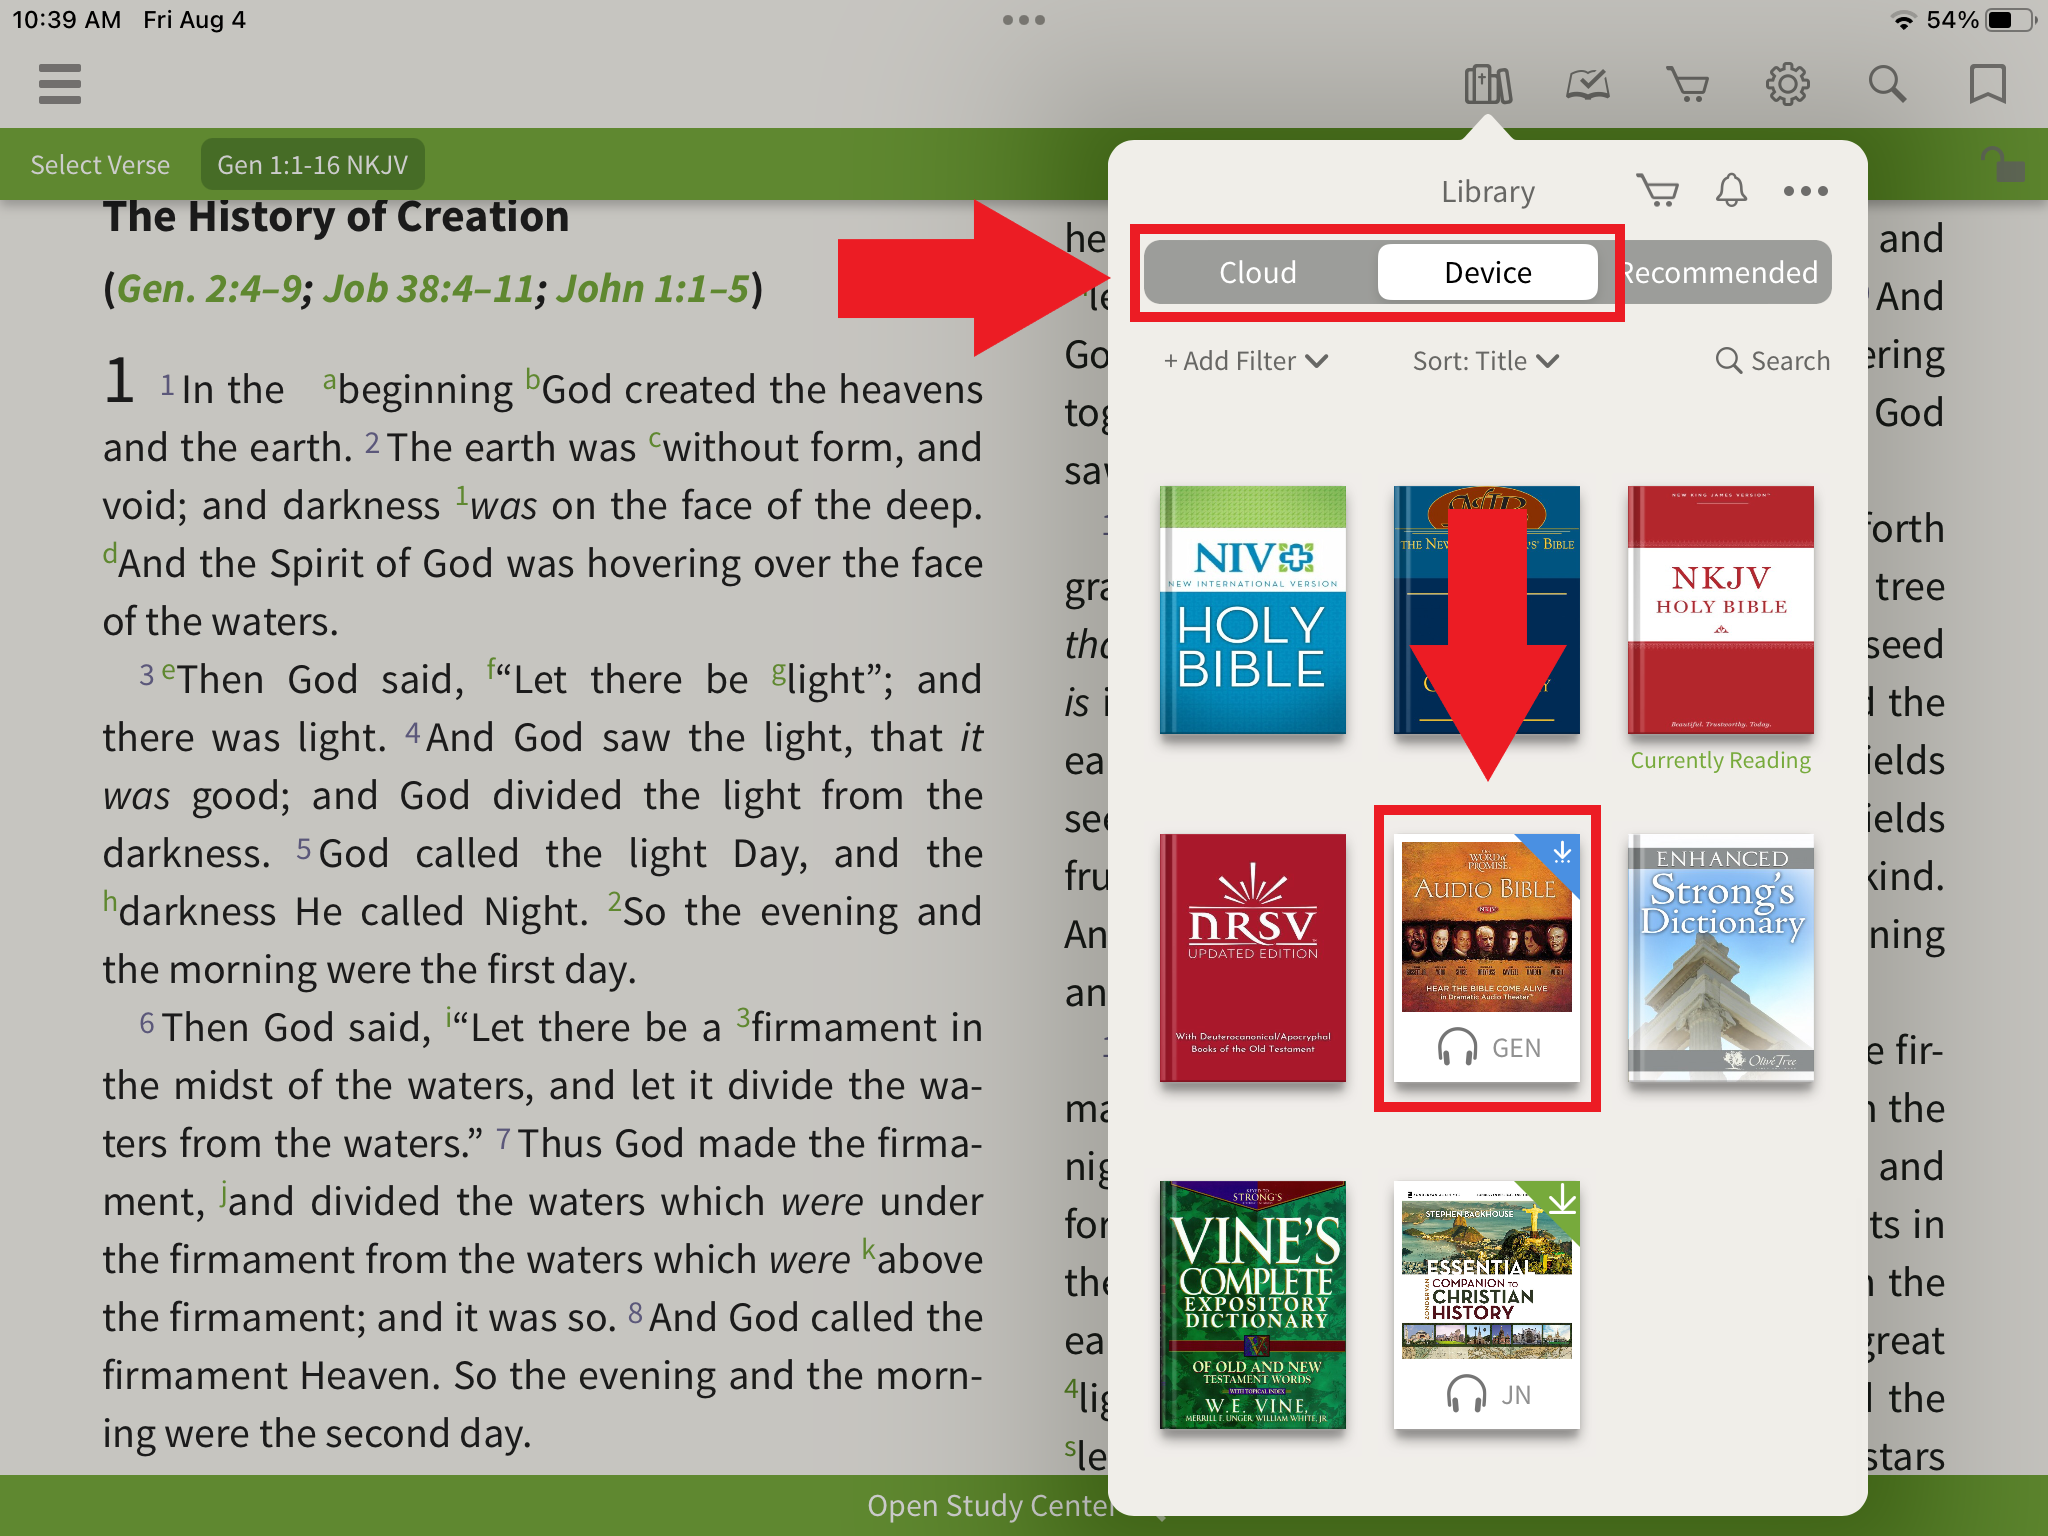Tap the cart icon in Library panel
The height and width of the screenshot is (1536, 2048).
1658,190
